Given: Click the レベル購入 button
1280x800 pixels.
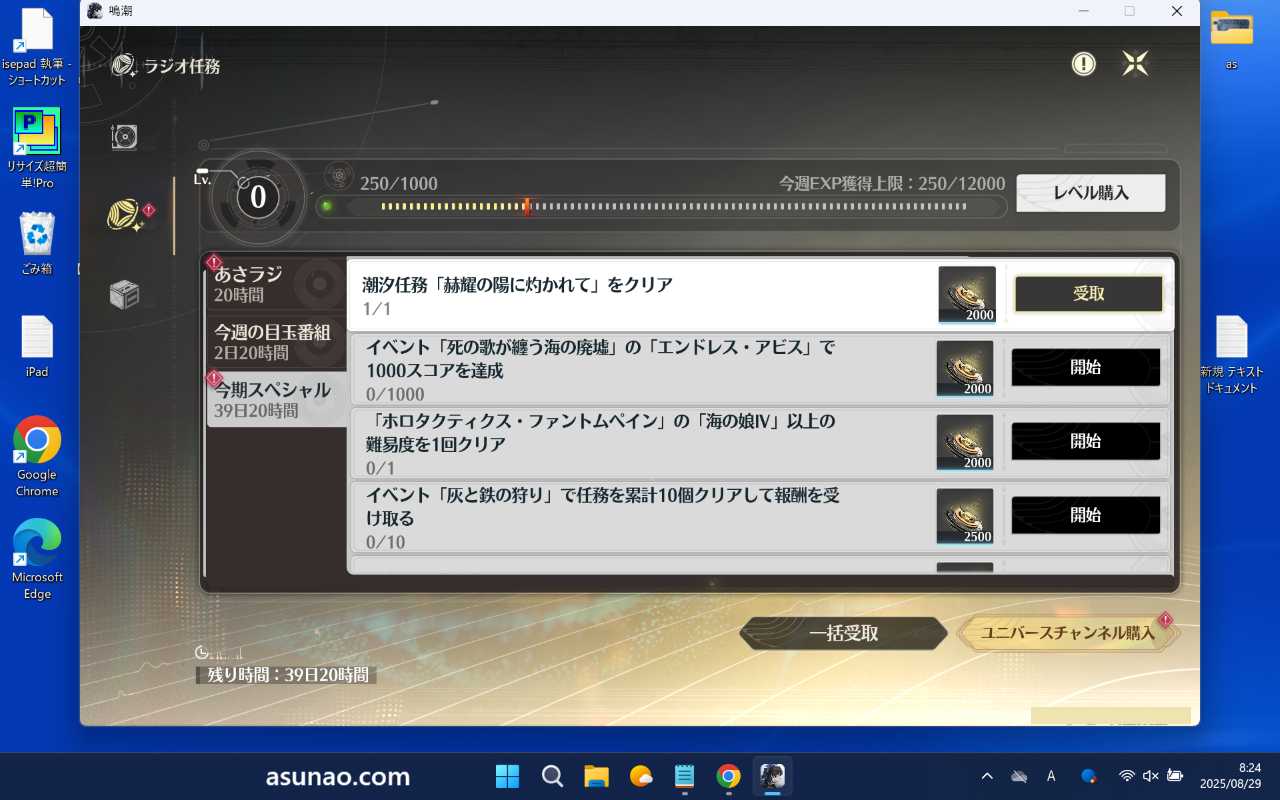Looking at the screenshot, I should pyautogui.click(x=1090, y=193).
